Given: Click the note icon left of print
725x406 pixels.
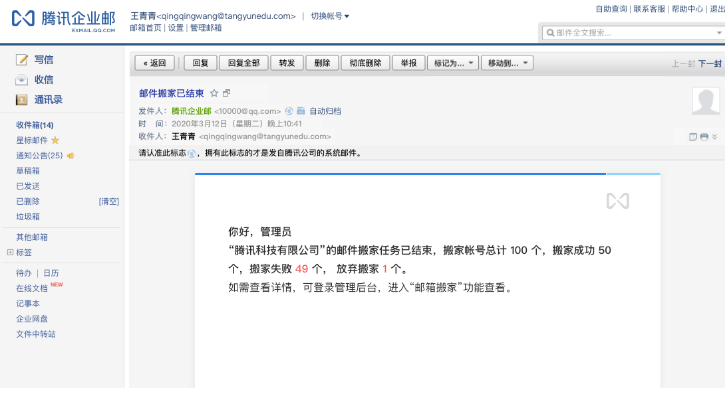Looking at the screenshot, I should click(x=693, y=137).
